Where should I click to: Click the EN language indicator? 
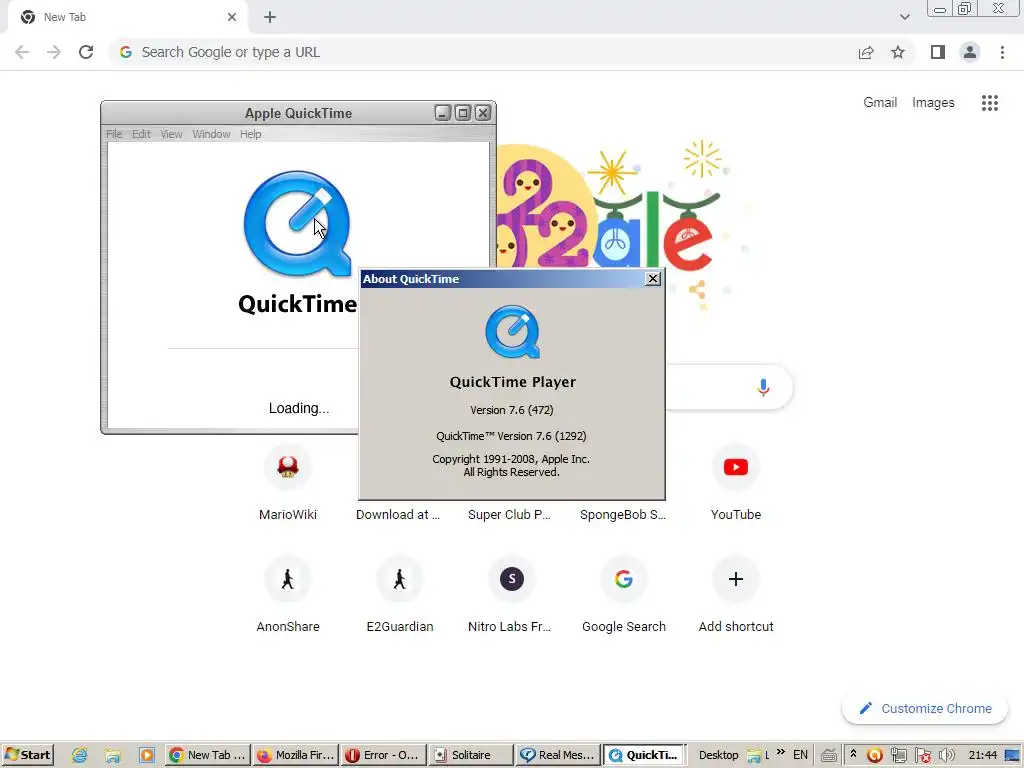(x=800, y=755)
